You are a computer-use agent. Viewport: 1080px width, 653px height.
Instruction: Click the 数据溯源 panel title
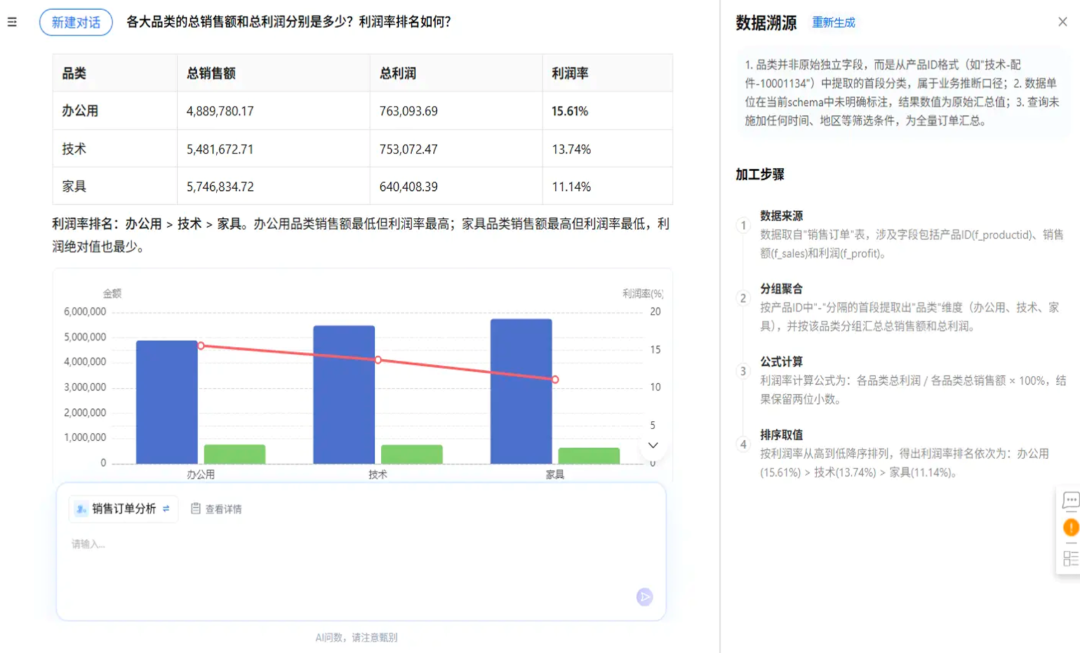click(766, 23)
